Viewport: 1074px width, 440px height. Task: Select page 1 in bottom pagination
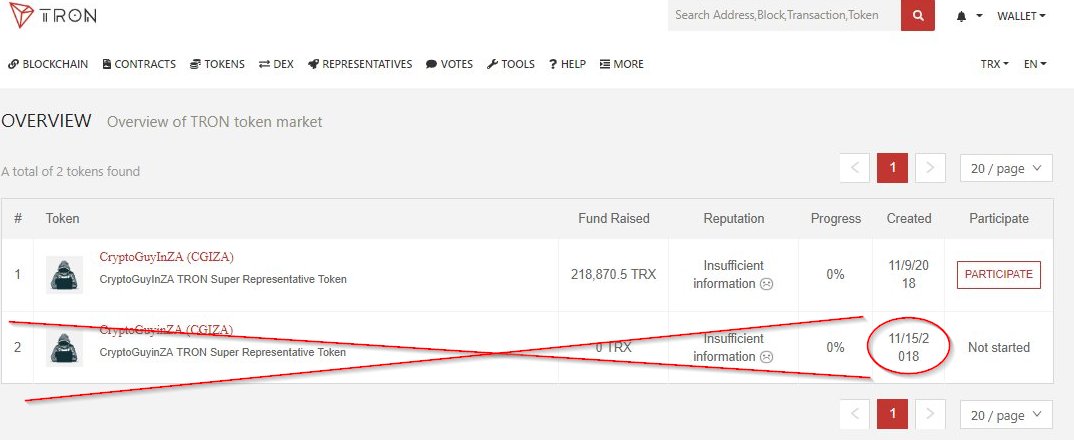(x=892, y=414)
